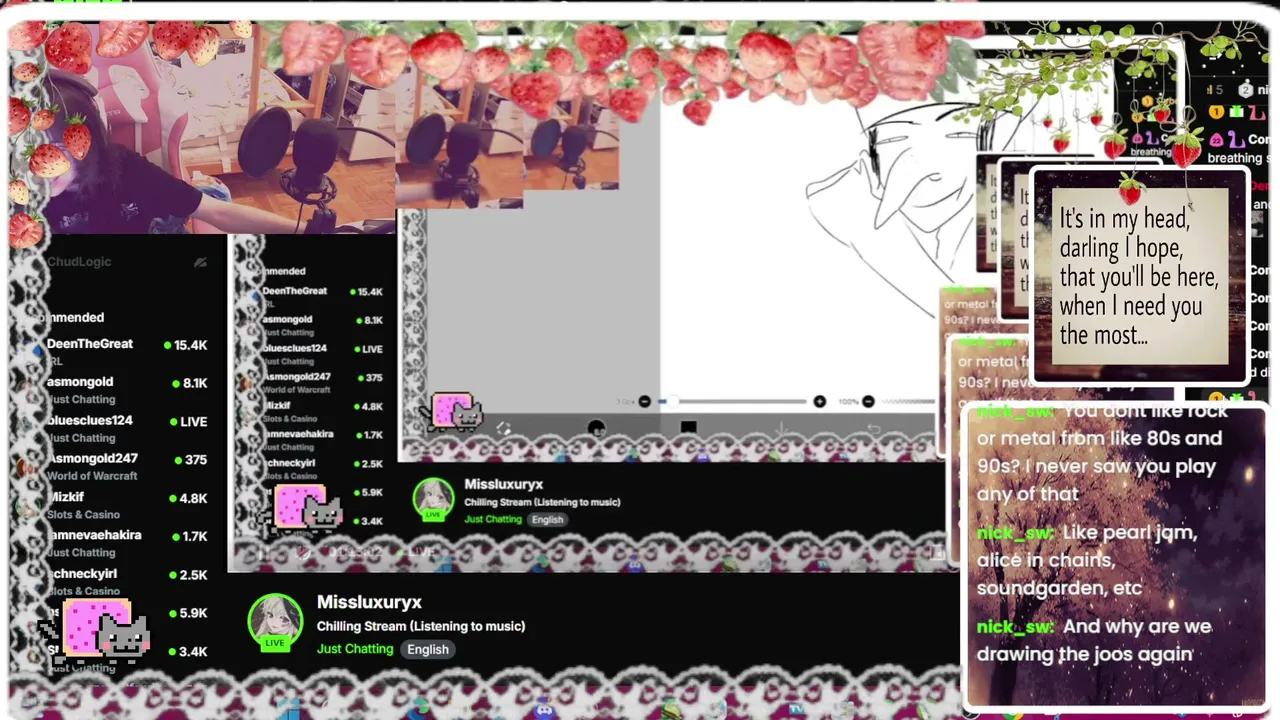Click nick_sw username beside "Like pearl jam" message

tap(1015, 532)
